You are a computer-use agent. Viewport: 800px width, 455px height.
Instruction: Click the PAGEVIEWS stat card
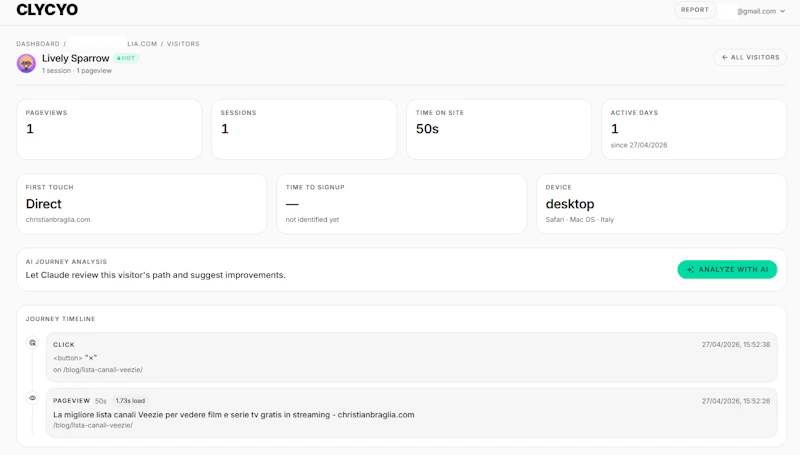[109, 129]
